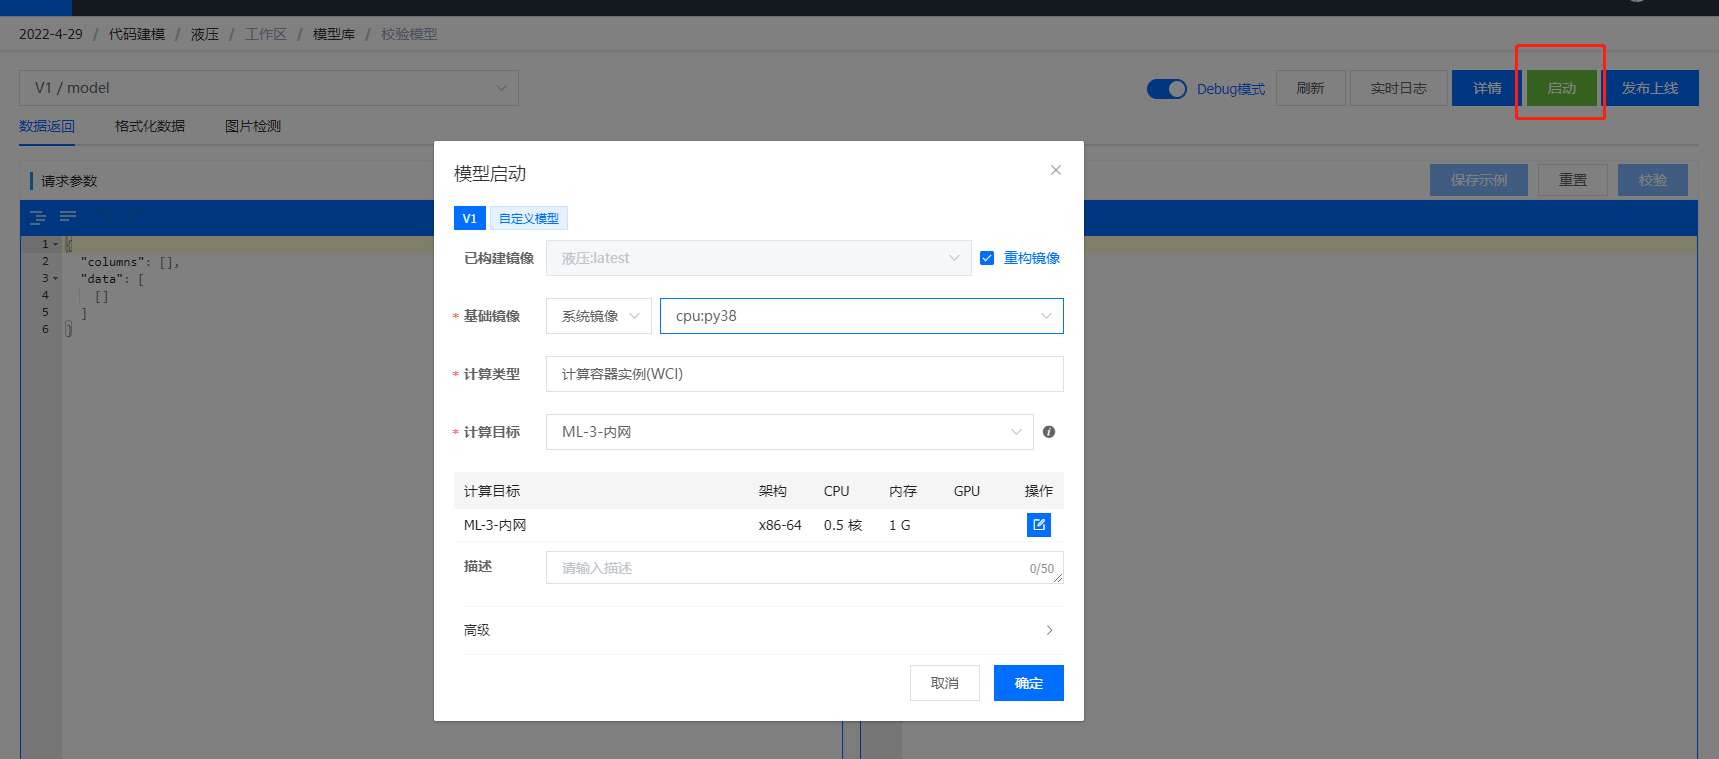Click info icon next to 计算目标 dropdown
Screen dimensions: 1719x759
point(1049,432)
